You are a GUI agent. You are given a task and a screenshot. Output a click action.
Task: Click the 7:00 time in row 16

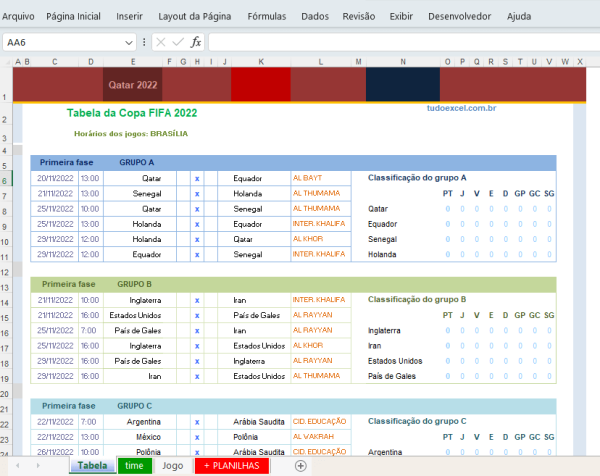point(90,331)
